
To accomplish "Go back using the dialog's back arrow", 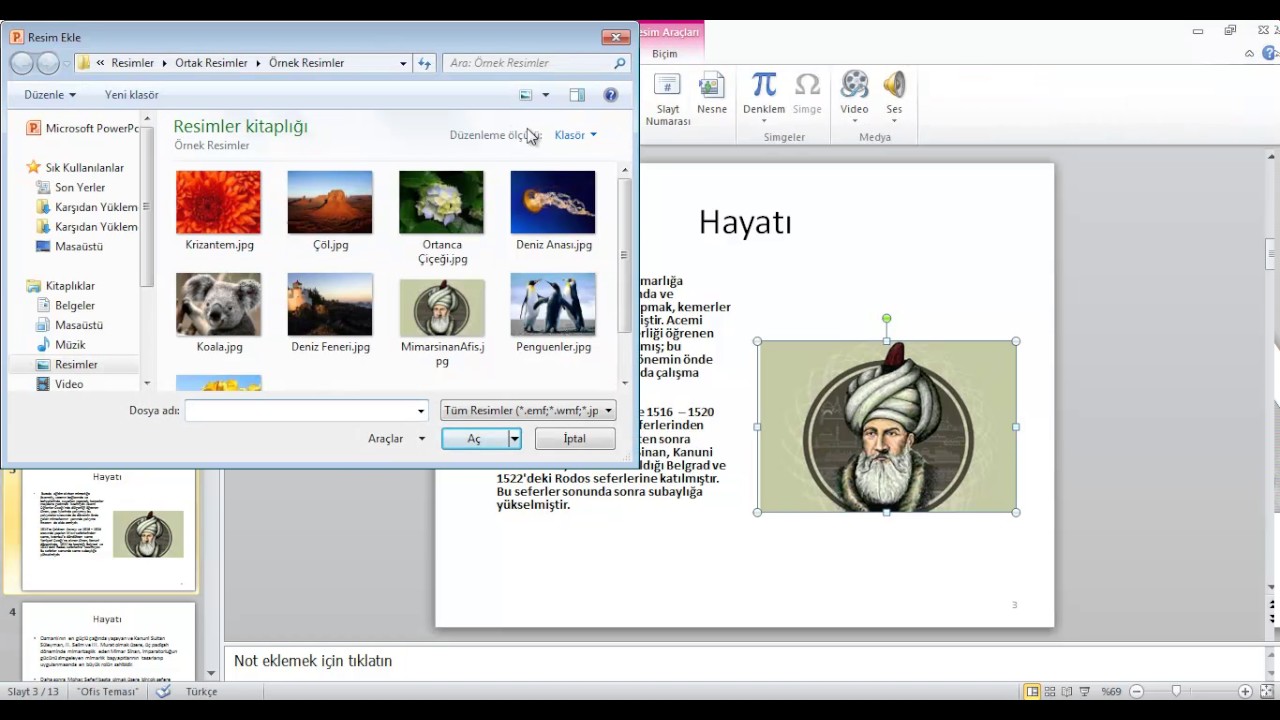I will click(x=21, y=63).
